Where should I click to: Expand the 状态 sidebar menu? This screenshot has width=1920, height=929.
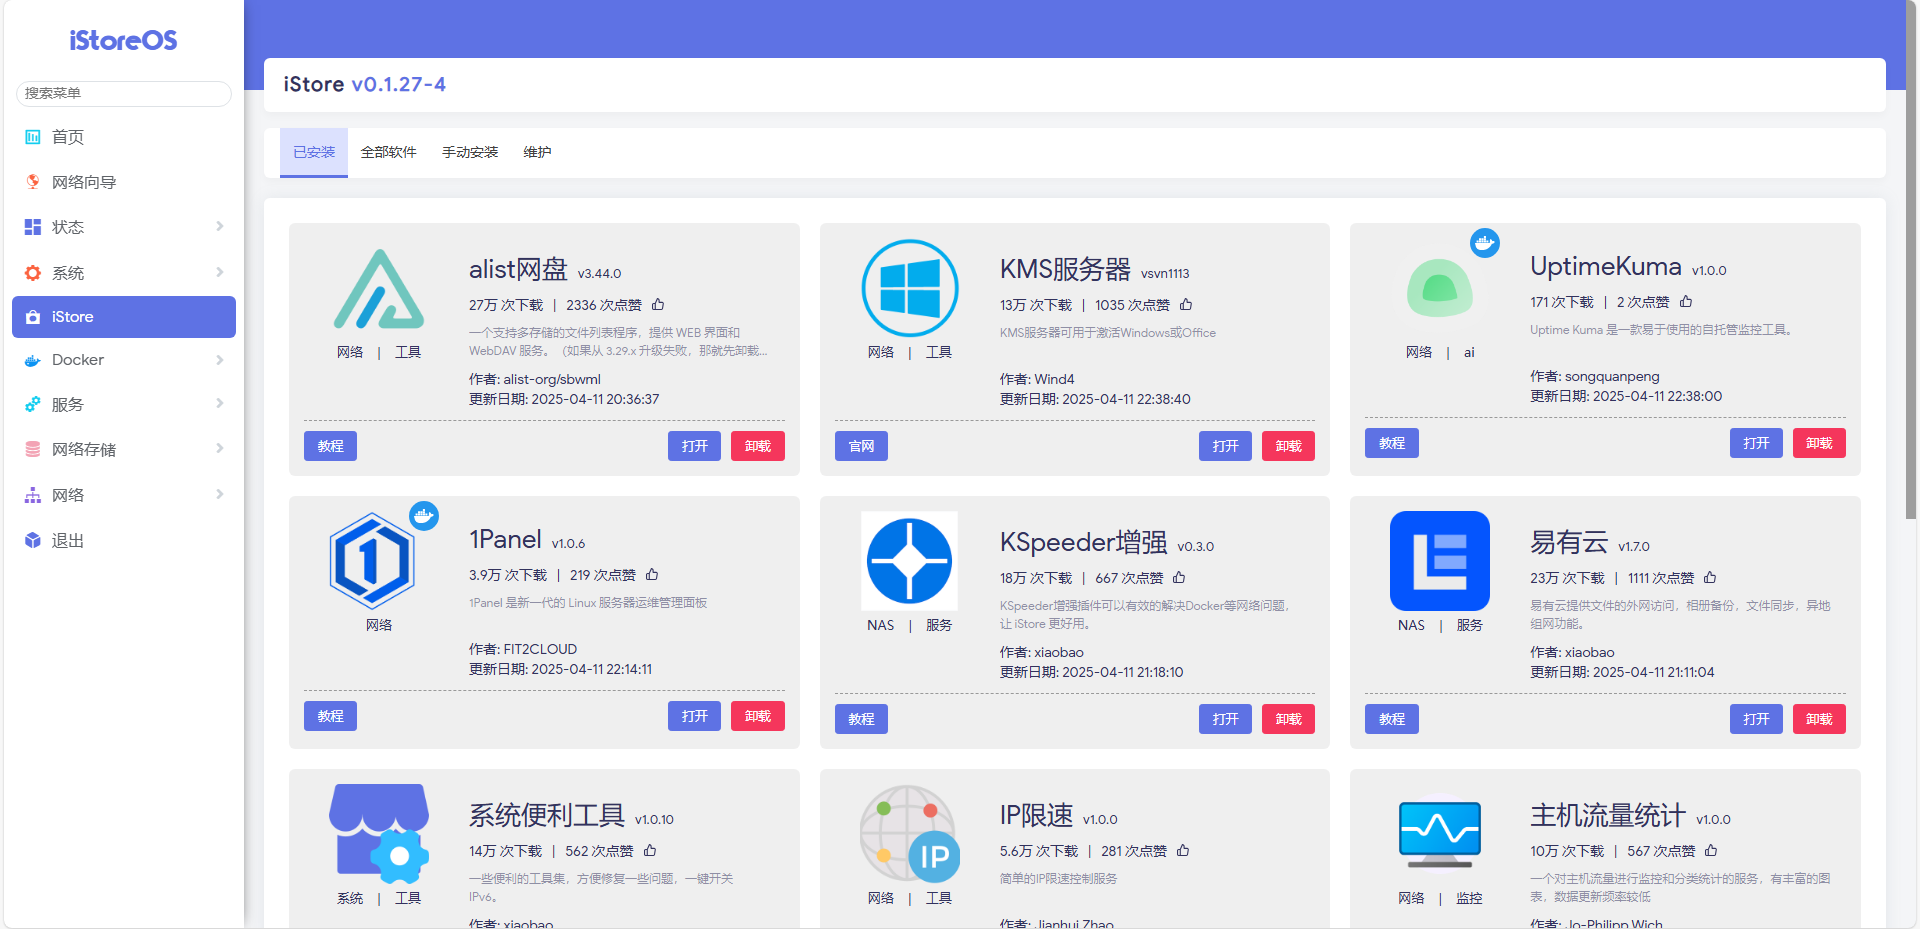(124, 227)
